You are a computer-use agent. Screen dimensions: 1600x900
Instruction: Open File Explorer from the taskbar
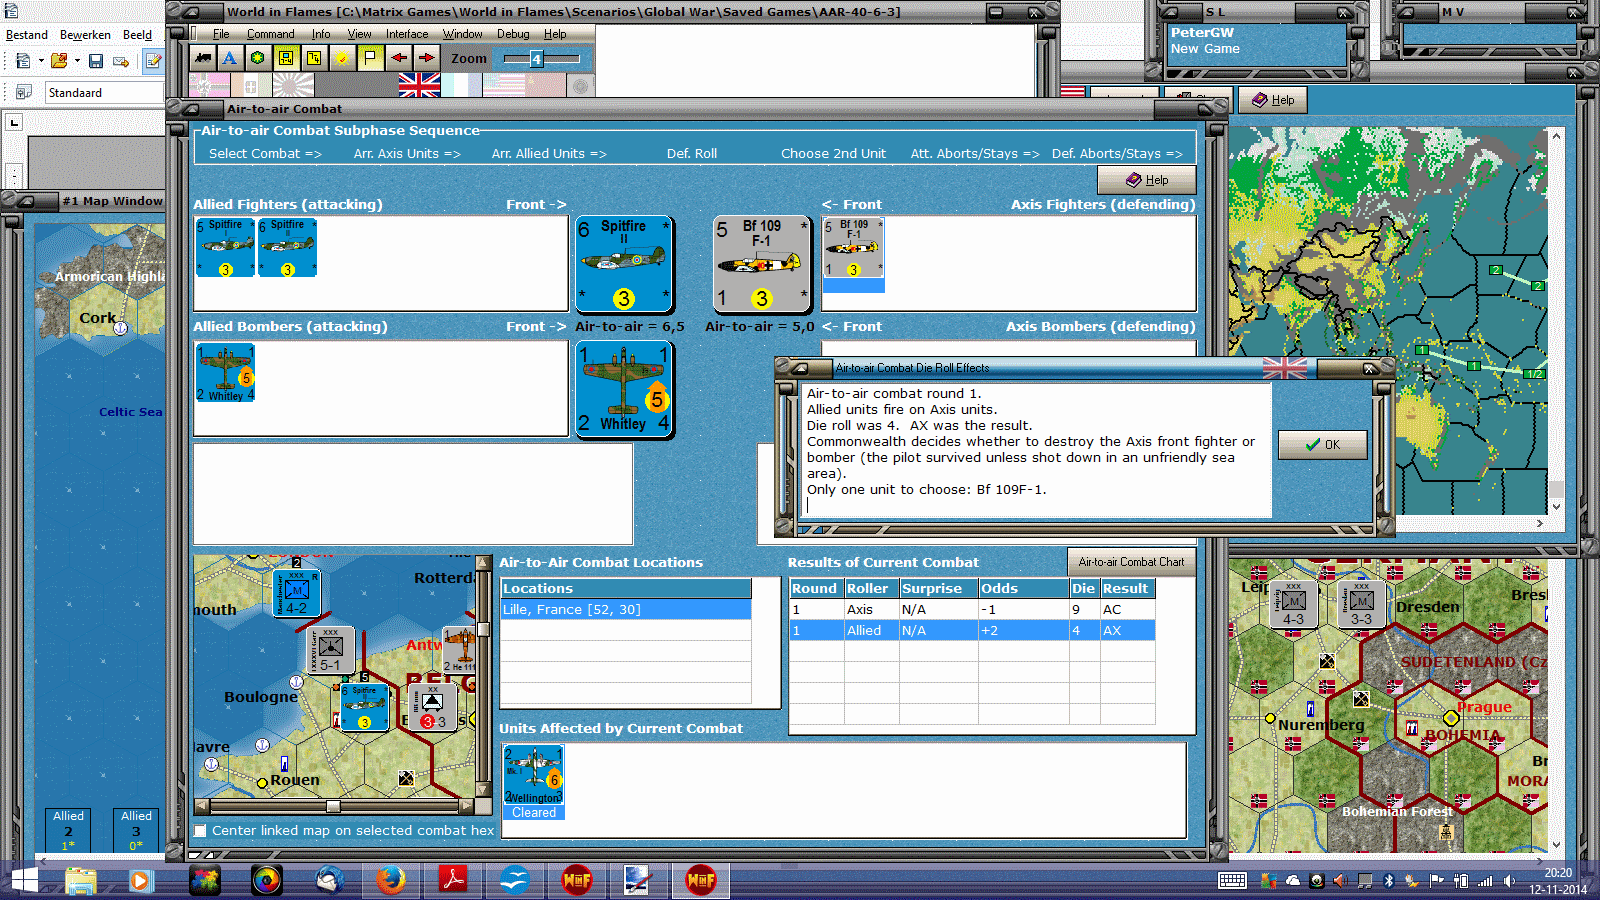pos(81,880)
